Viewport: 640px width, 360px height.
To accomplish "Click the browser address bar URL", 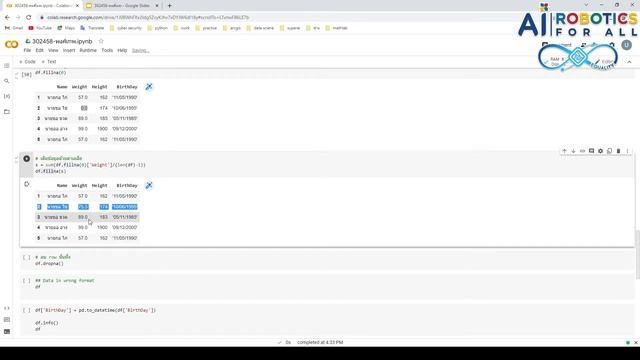I will tap(148, 18).
